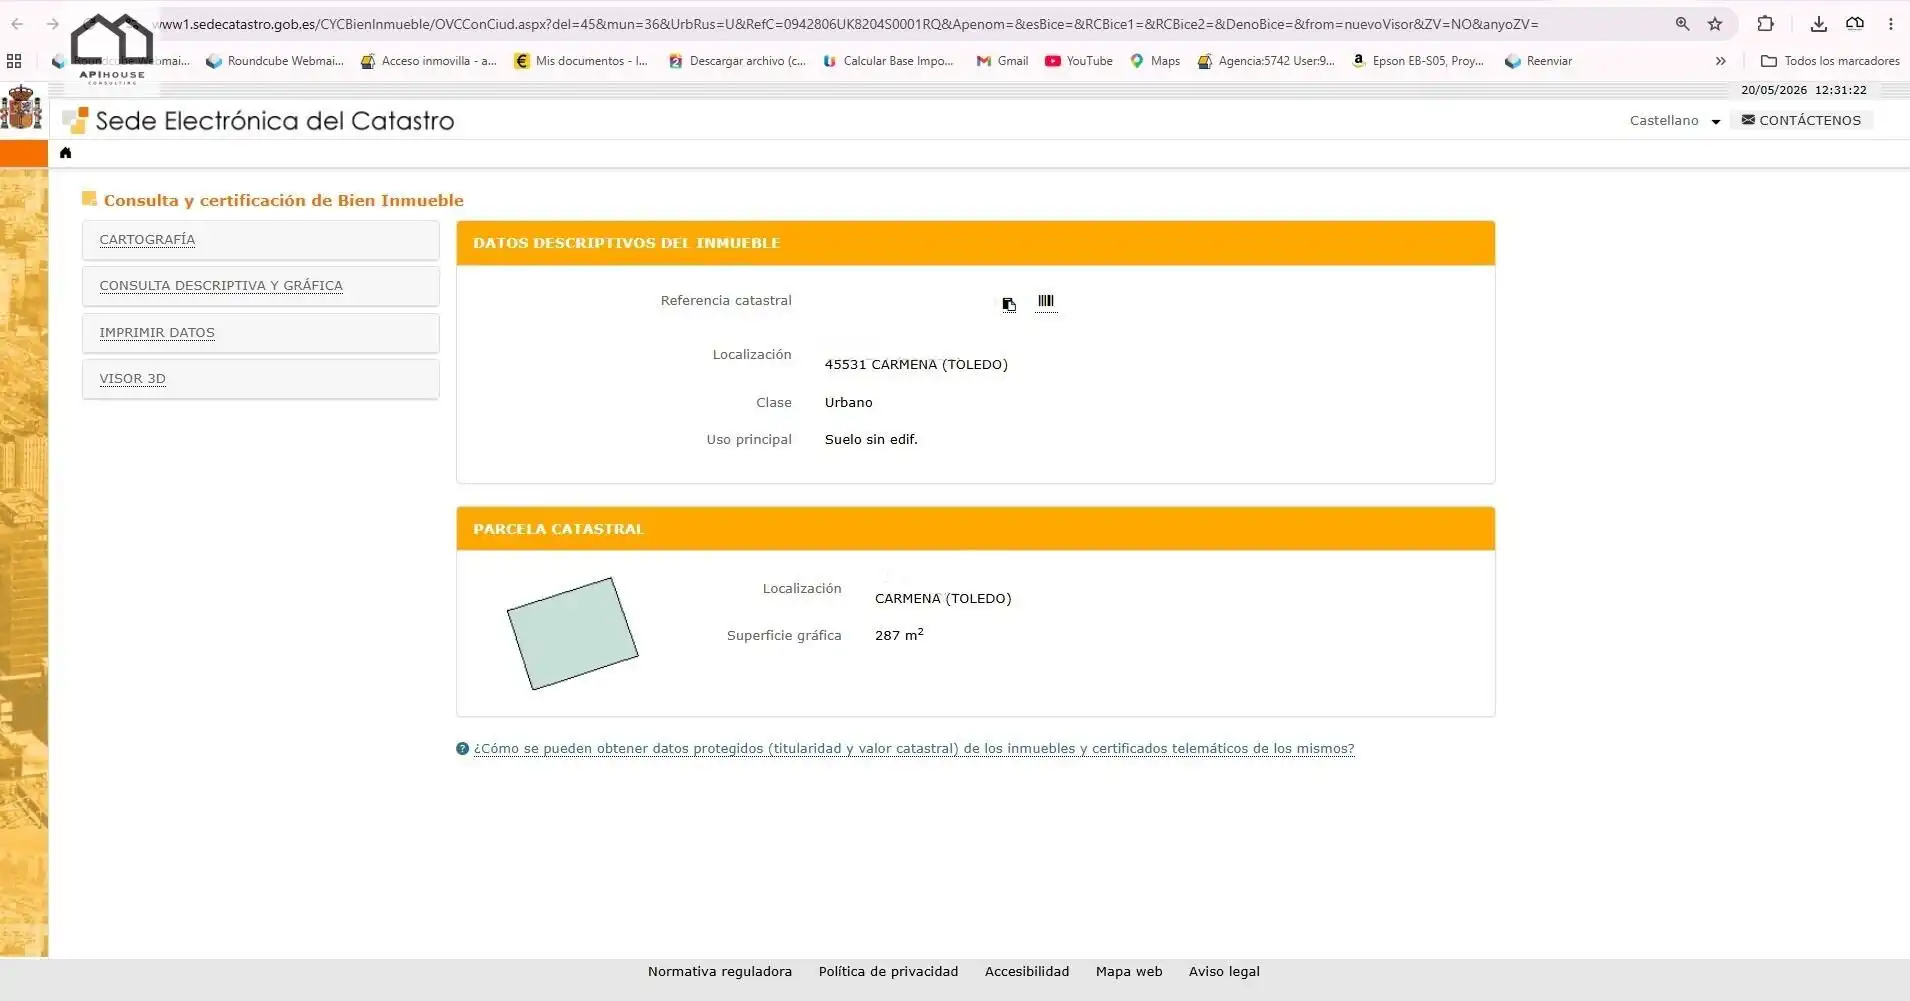
Task: Expand the Castellano language dropdown
Action: pyautogui.click(x=1675, y=121)
